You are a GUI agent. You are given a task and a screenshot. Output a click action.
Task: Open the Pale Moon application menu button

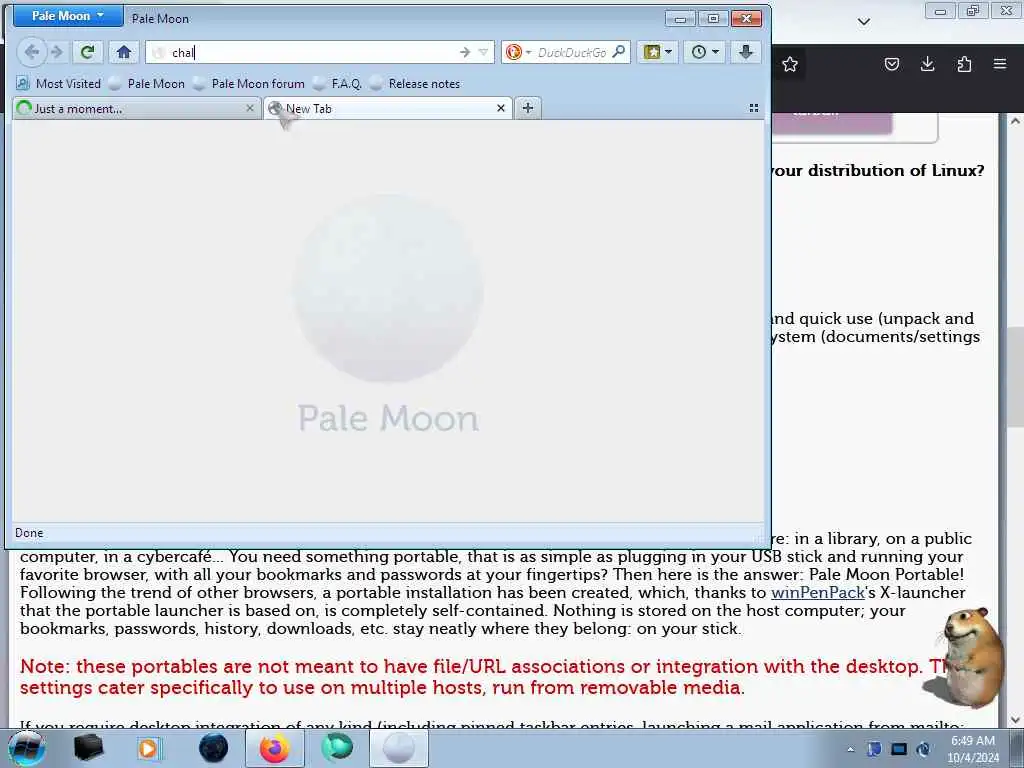coord(68,16)
